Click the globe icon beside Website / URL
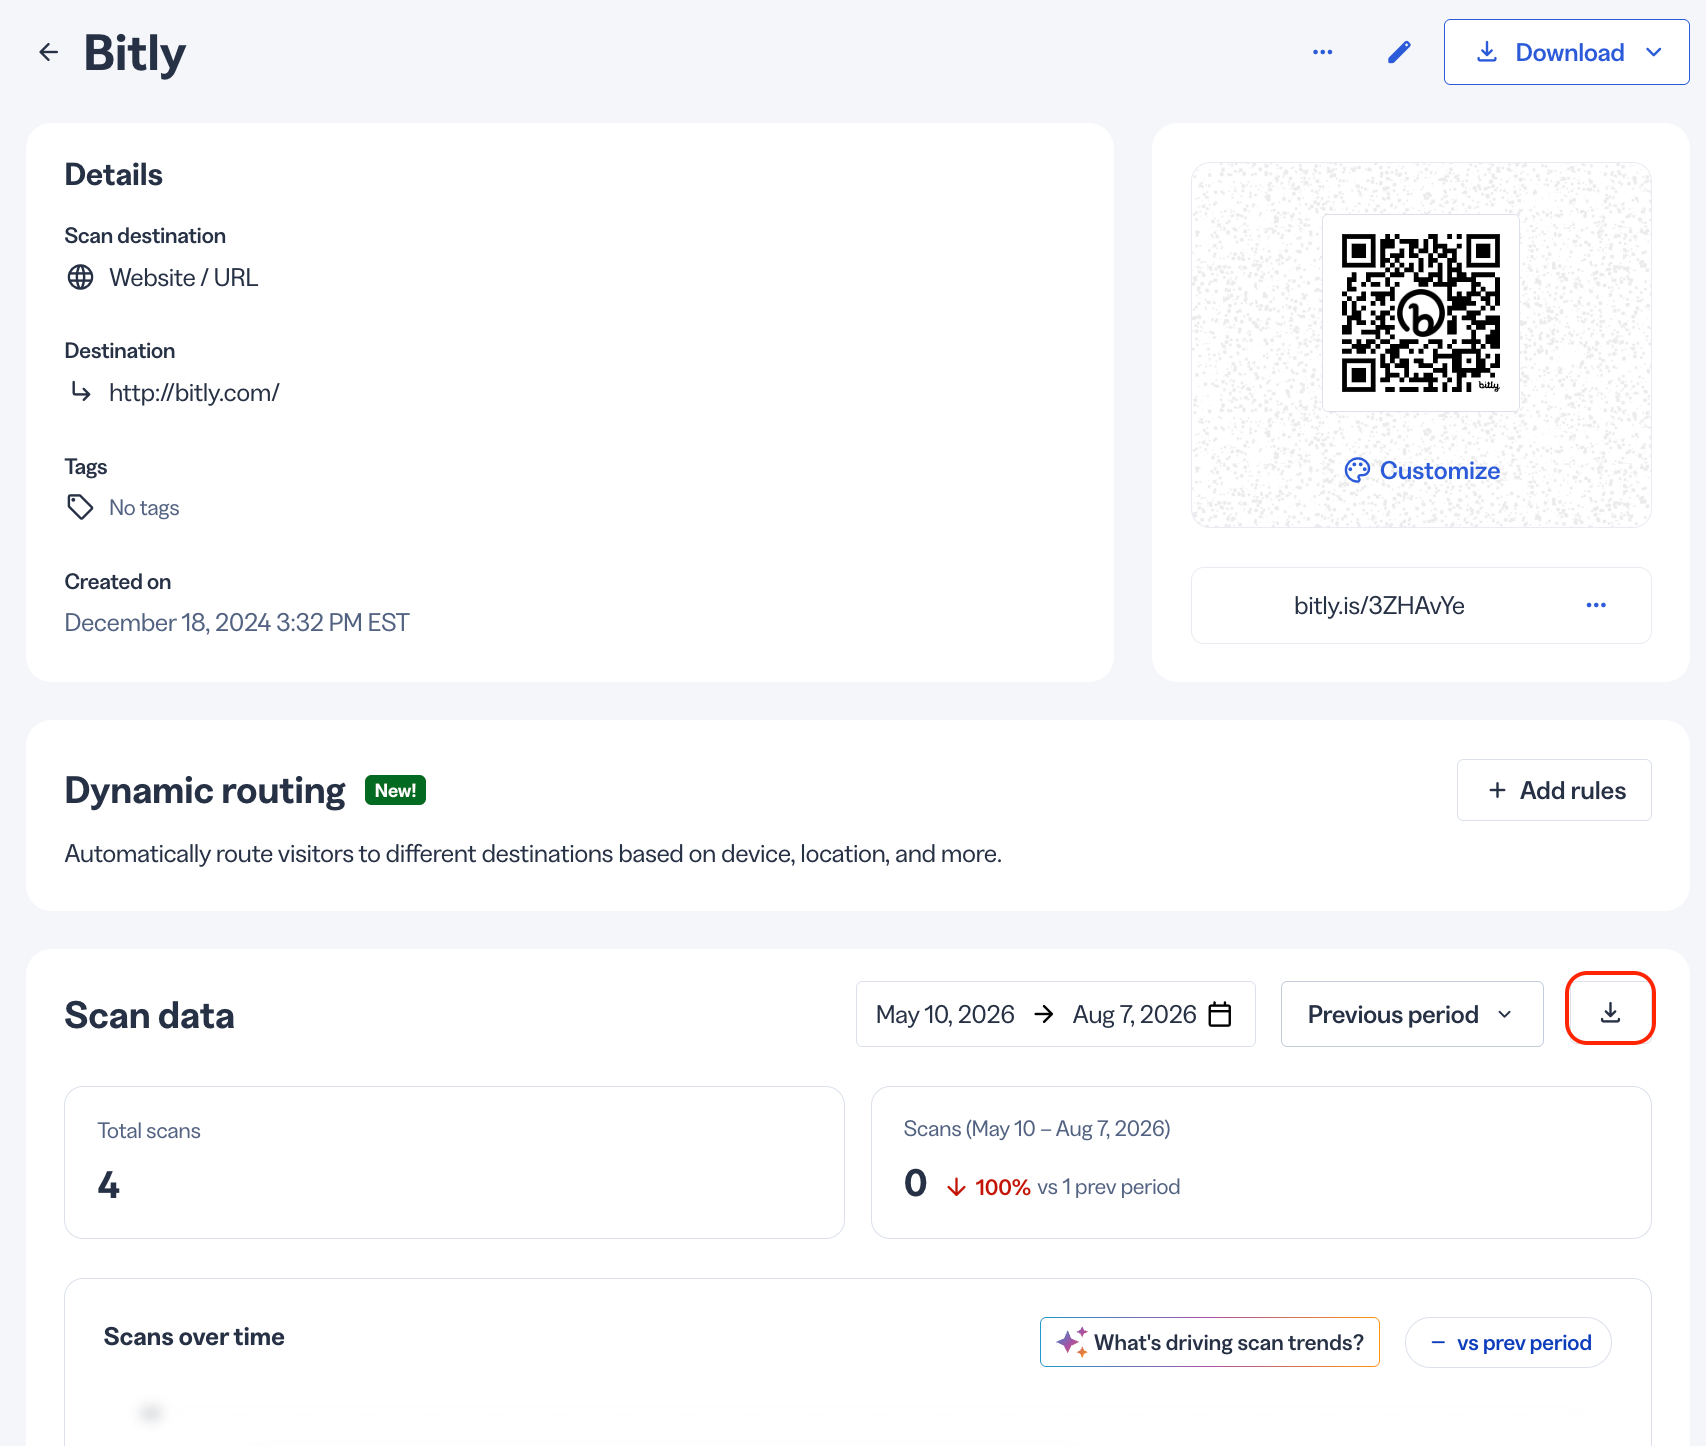Screen dimensions: 1706x1446 click(80, 277)
